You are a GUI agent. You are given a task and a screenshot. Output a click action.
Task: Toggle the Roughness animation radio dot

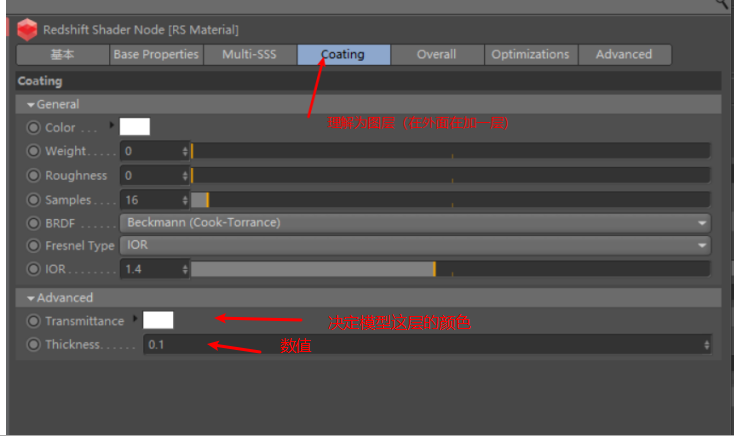pos(33,175)
